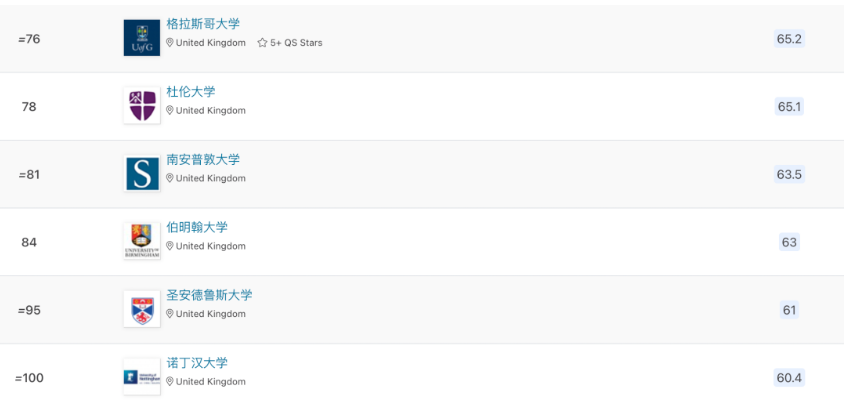
Task: Click the 65.1 score for Durham
Action: point(789,107)
